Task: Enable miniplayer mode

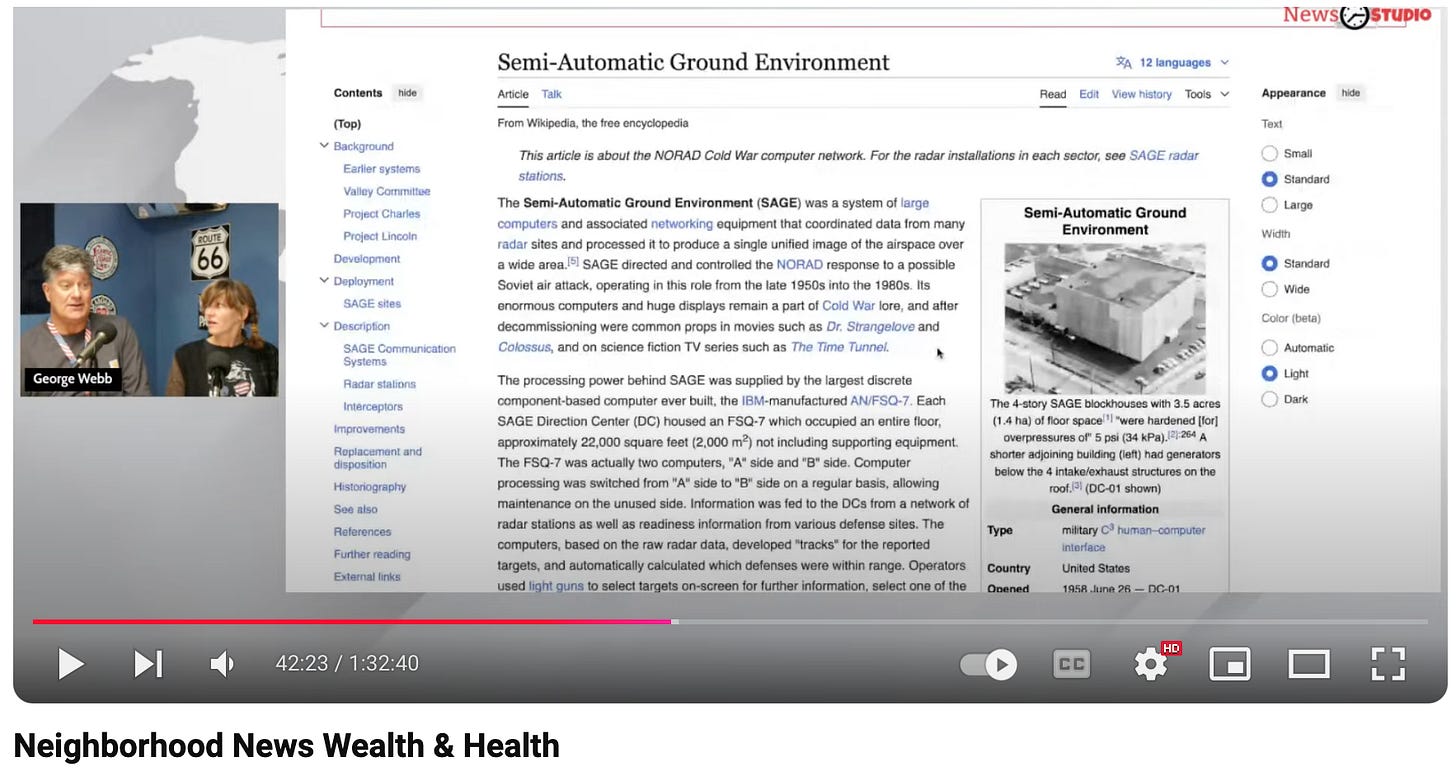Action: pos(1230,664)
